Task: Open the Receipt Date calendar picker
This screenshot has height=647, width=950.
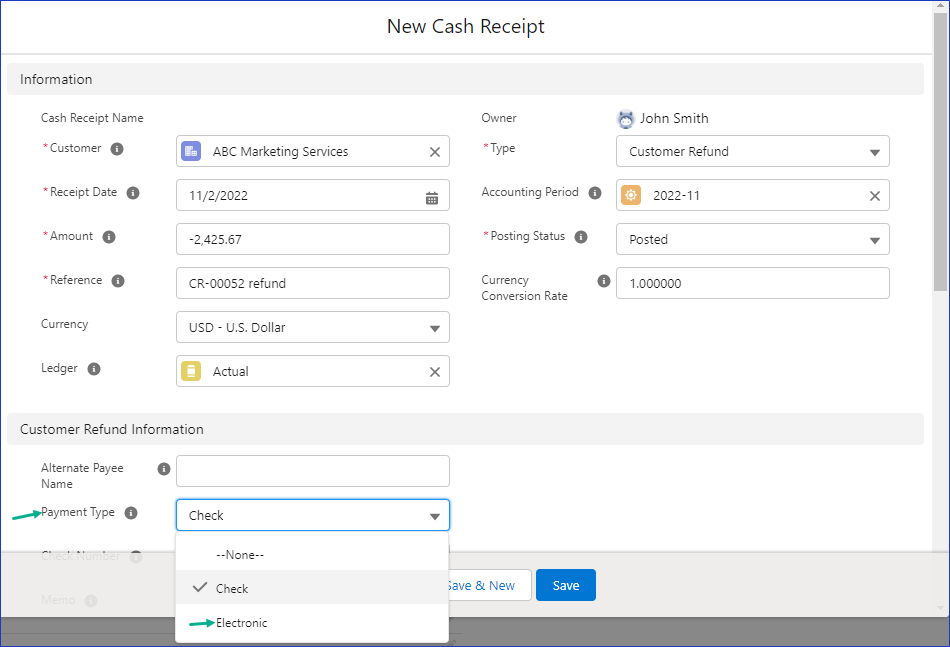Action: point(431,198)
